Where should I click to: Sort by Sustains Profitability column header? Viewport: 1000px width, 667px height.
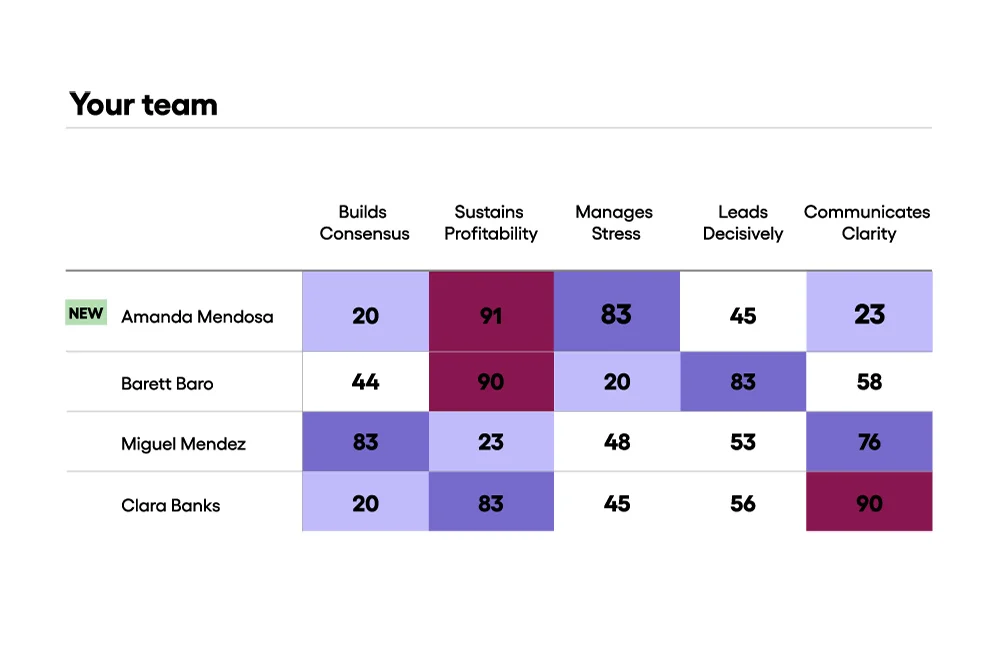click(x=490, y=223)
